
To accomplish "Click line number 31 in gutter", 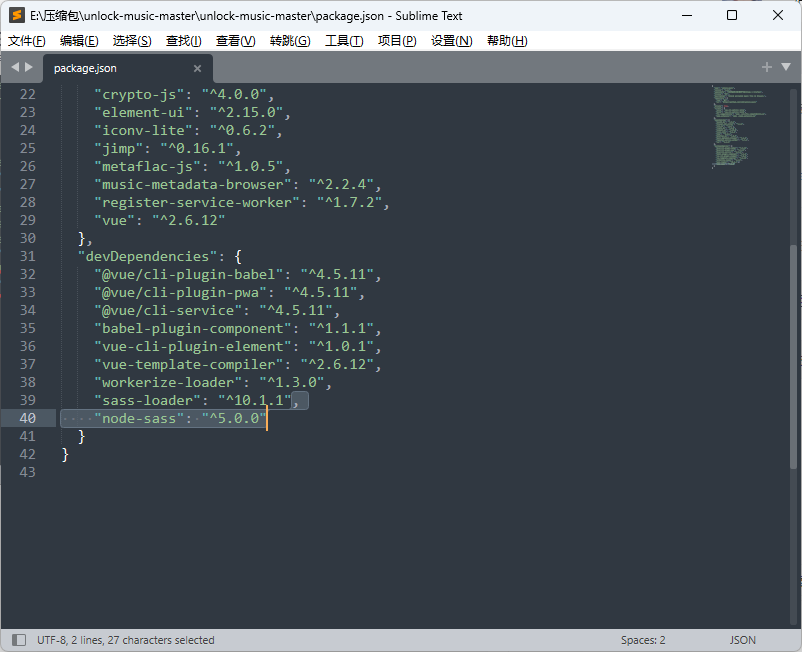I will [28, 256].
